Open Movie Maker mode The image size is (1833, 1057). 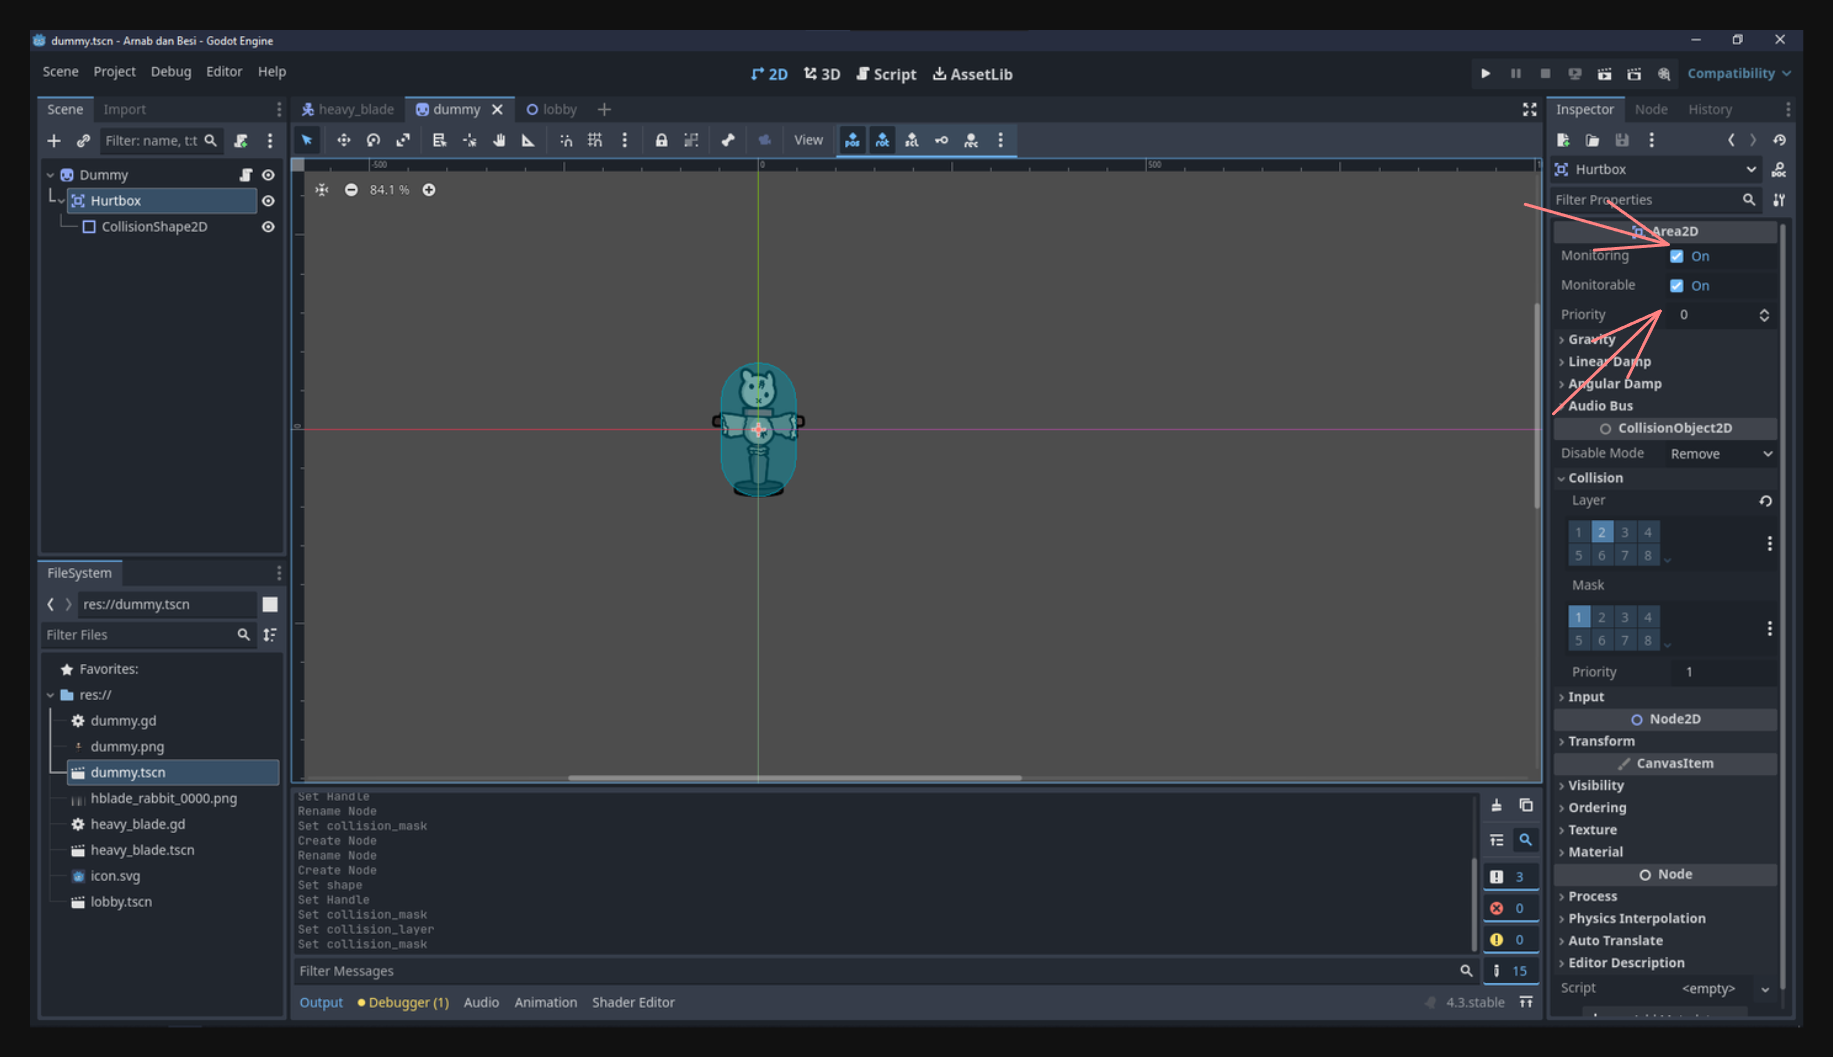tap(1664, 74)
